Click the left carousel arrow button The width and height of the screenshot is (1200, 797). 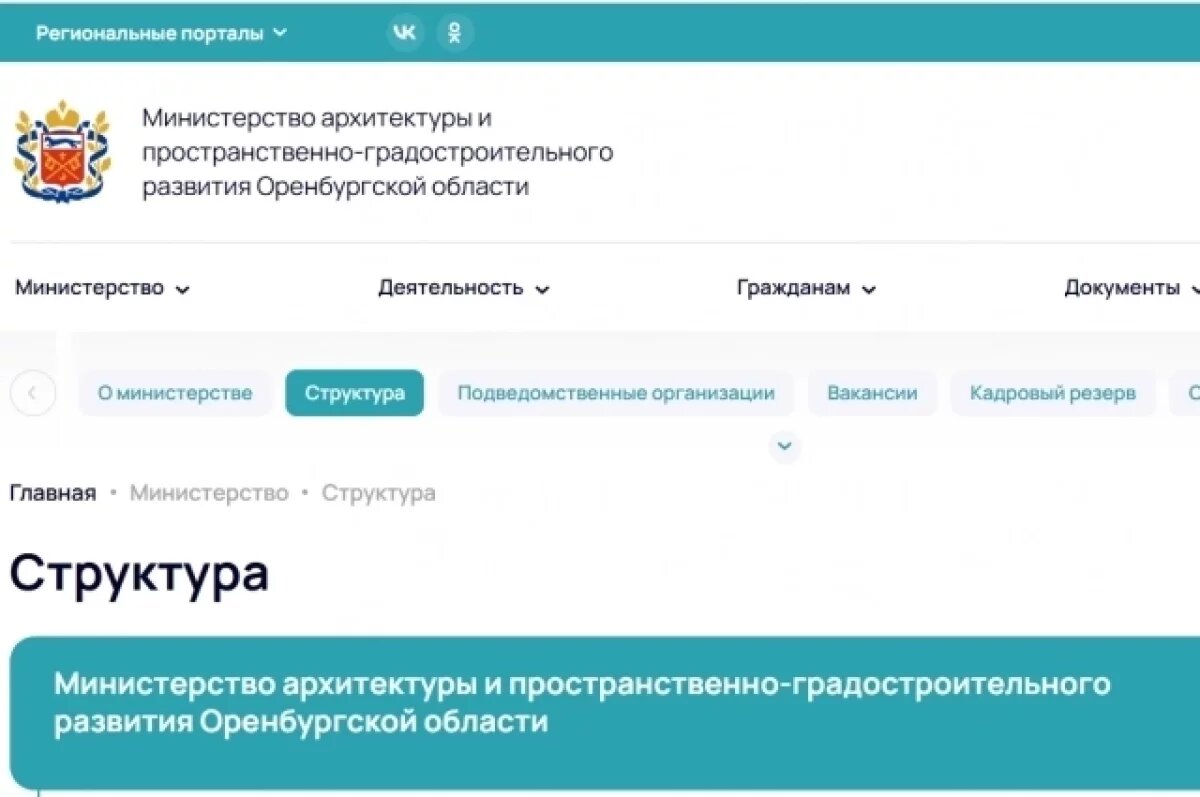pos(33,393)
